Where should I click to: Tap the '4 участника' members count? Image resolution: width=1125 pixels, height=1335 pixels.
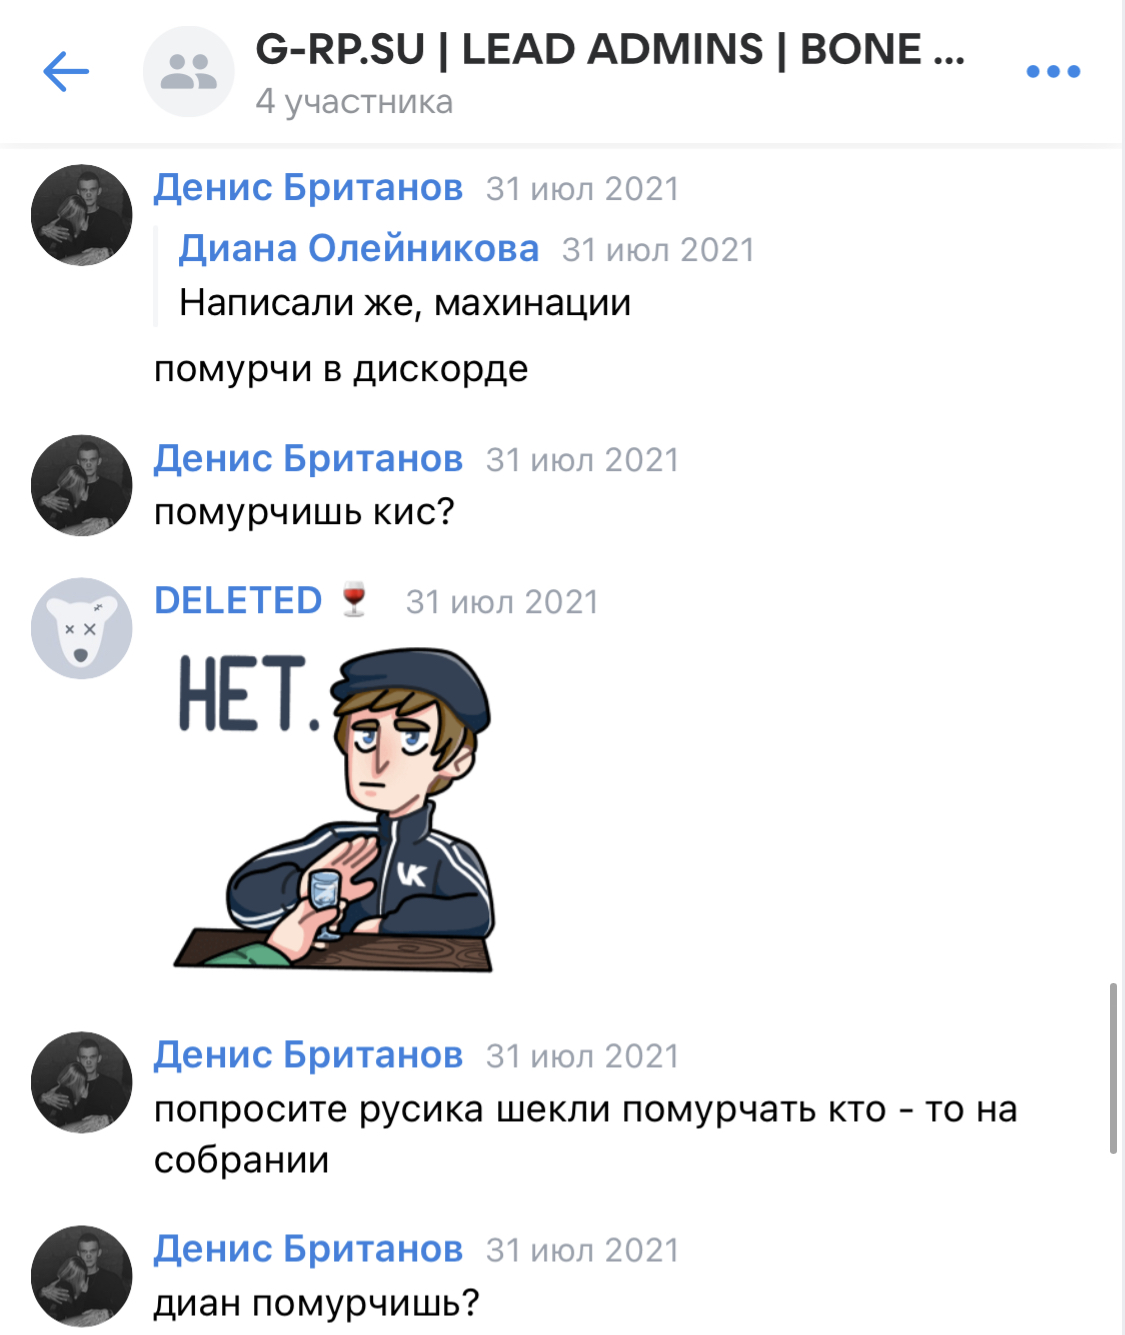354,102
